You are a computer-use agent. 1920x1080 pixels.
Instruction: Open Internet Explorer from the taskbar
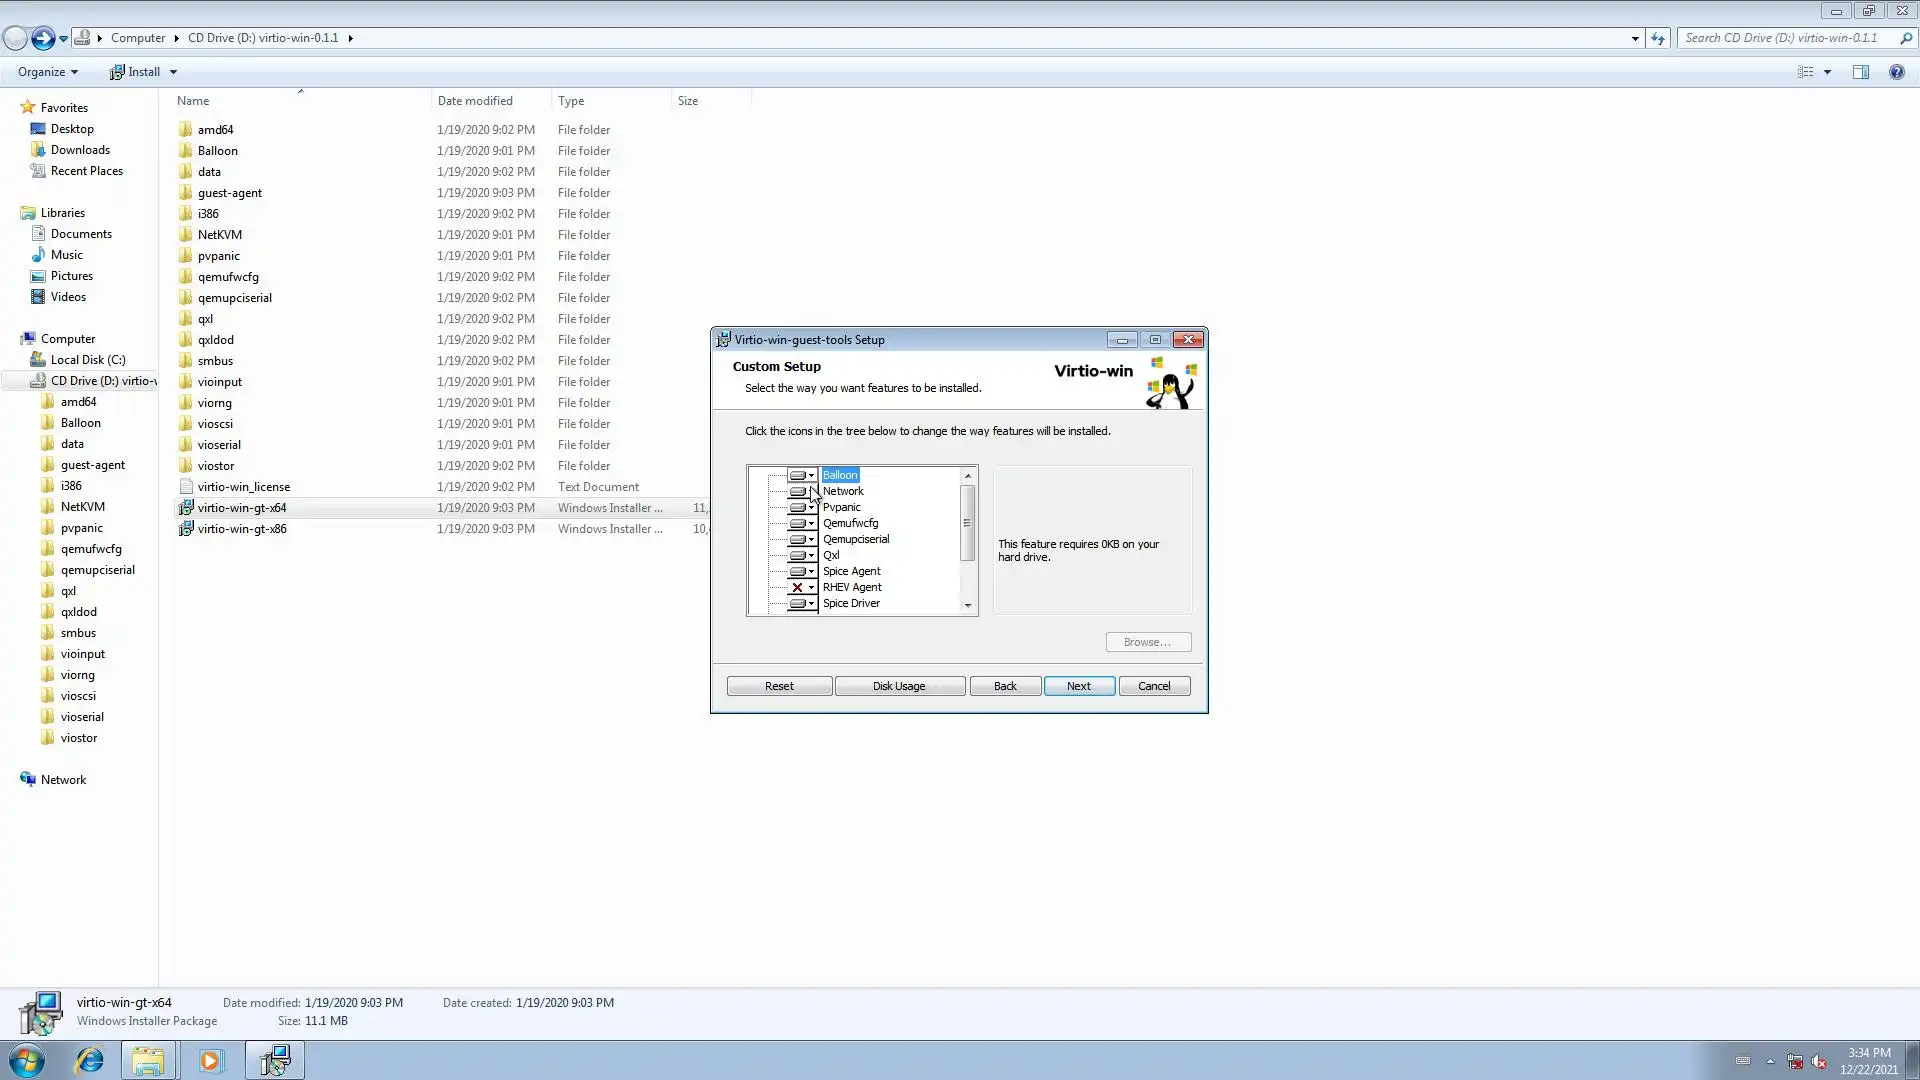coord(89,1060)
